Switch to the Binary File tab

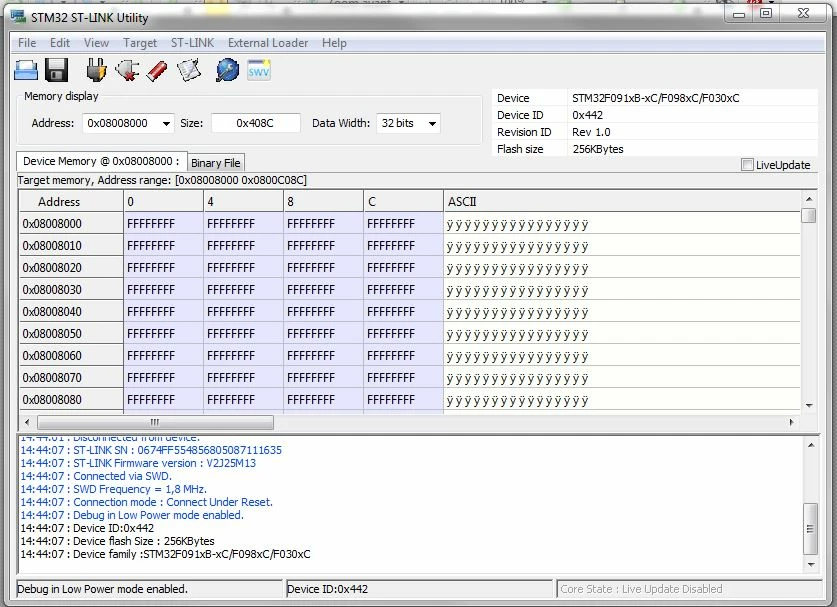pyautogui.click(x=216, y=163)
